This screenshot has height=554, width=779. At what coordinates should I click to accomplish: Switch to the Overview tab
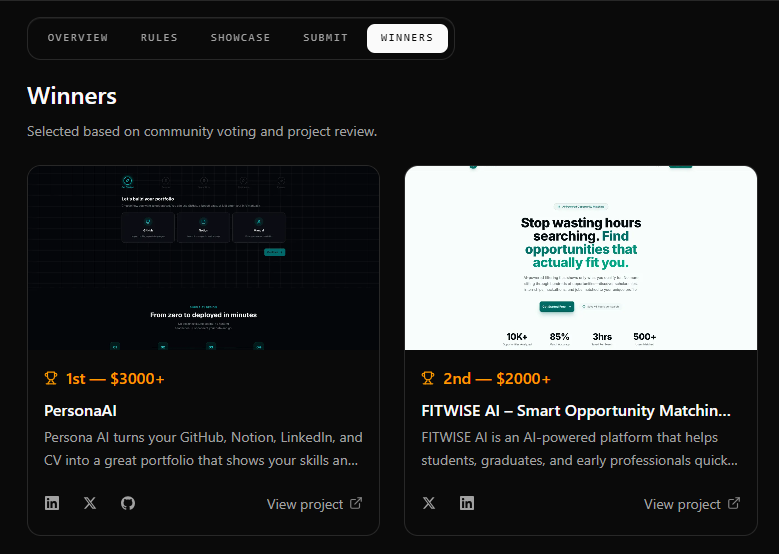pos(78,38)
